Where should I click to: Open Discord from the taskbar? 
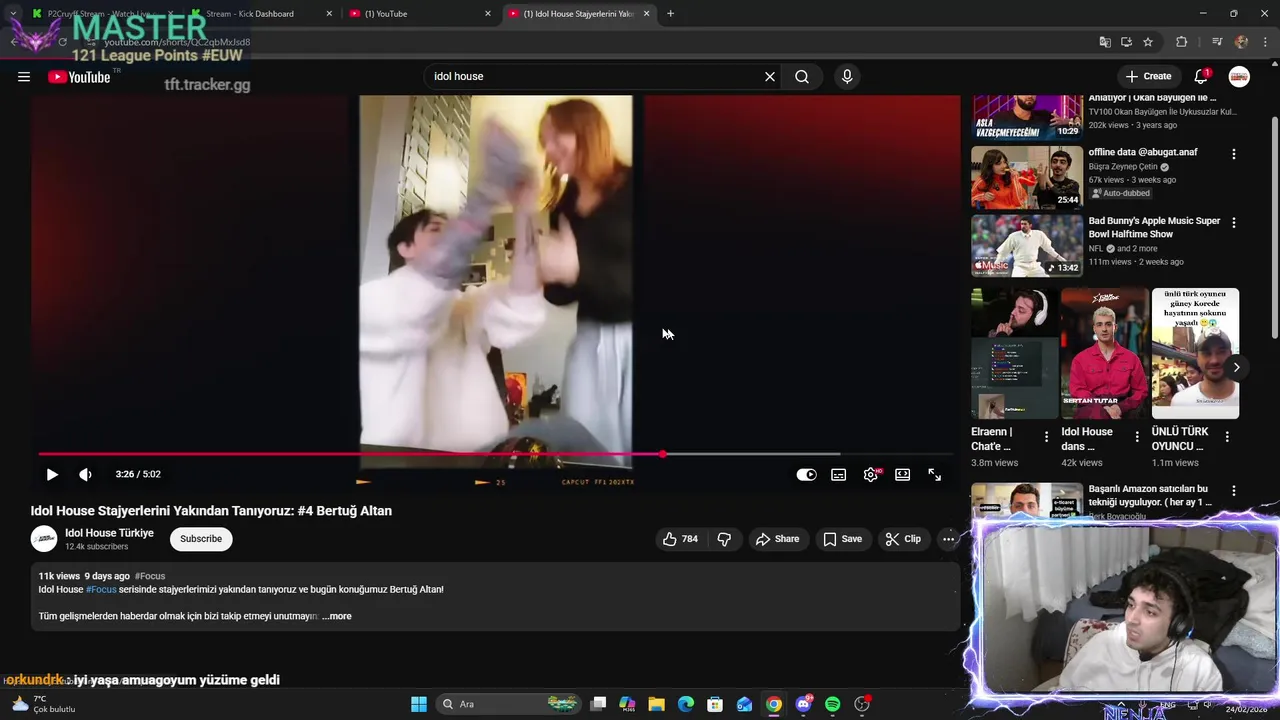pyautogui.click(x=803, y=704)
